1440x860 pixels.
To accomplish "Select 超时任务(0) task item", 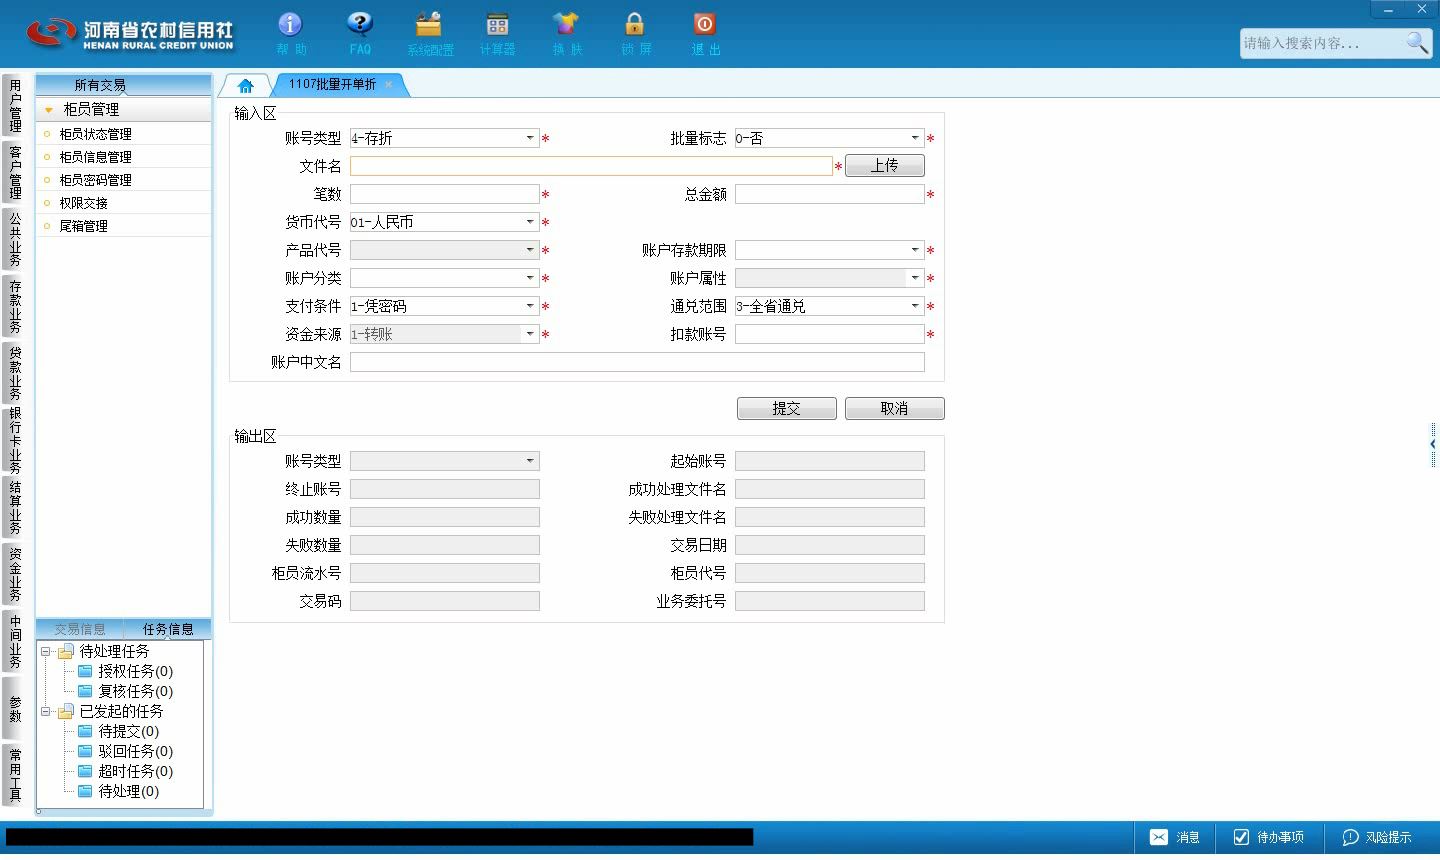I will coord(135,771).
